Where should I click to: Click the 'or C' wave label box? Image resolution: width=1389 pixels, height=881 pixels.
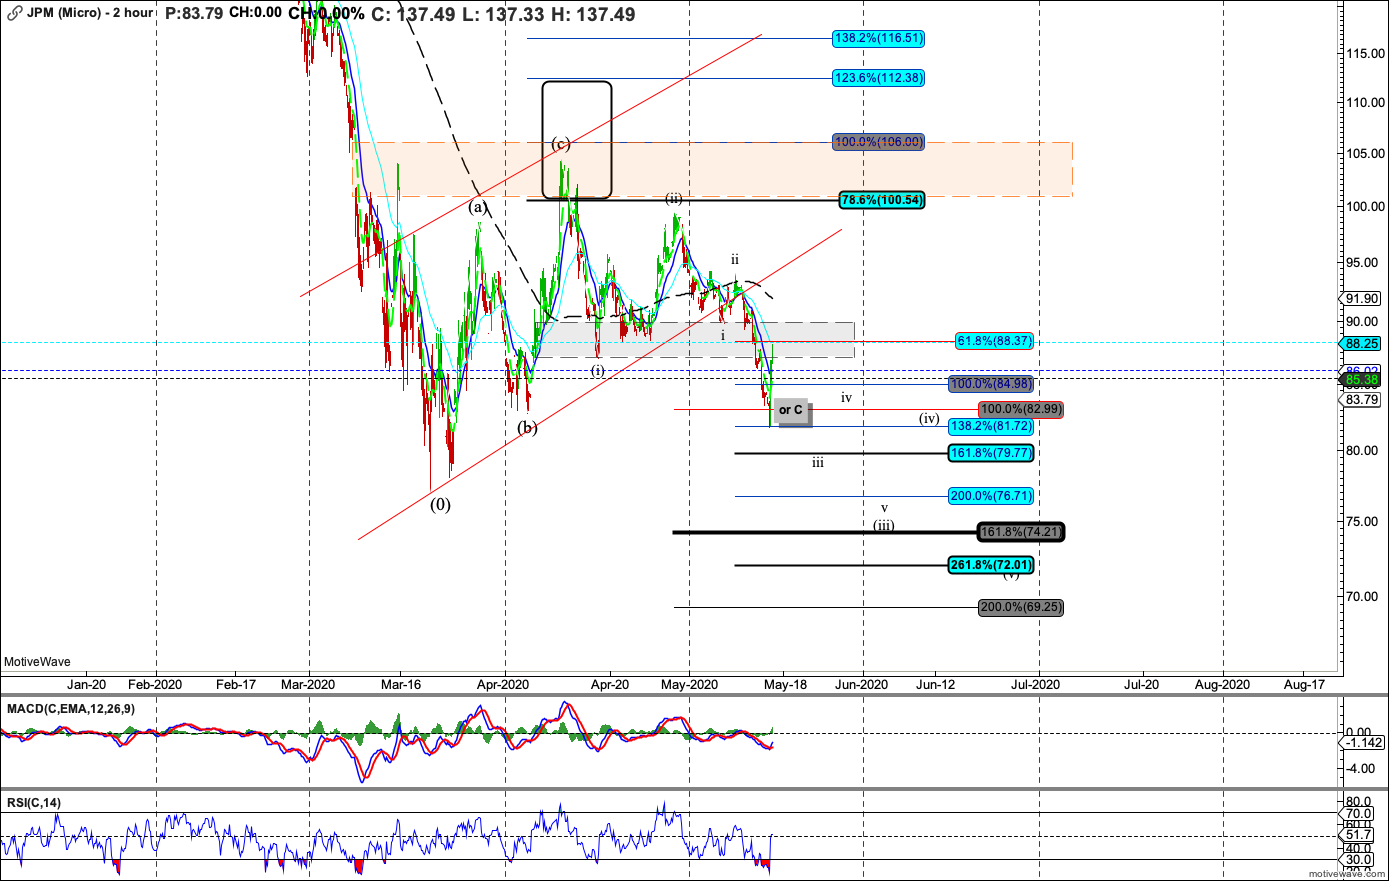(x=791, y=410)
